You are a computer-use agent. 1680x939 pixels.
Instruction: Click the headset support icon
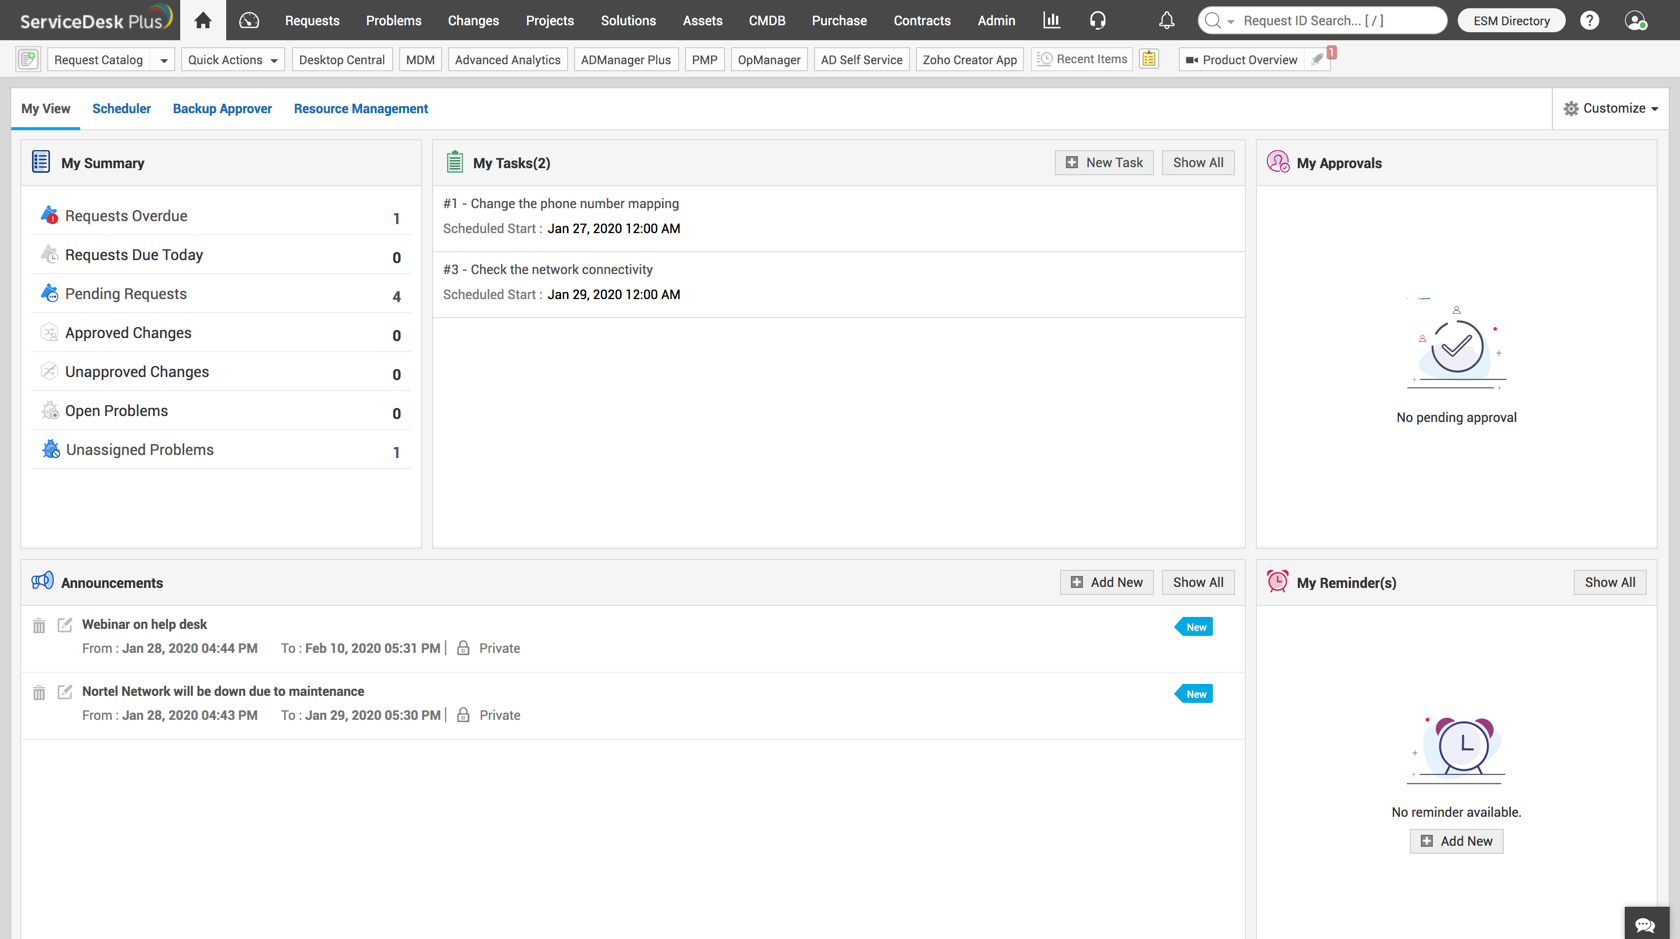point(1098,20)
